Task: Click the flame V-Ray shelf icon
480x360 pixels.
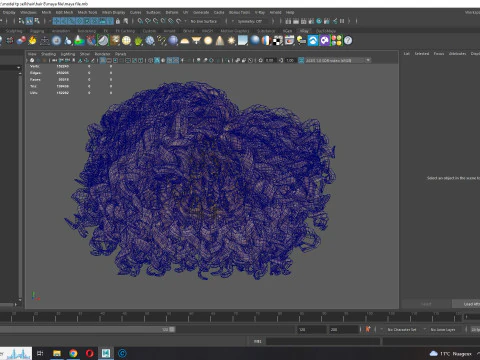Action: pos(32,41)
